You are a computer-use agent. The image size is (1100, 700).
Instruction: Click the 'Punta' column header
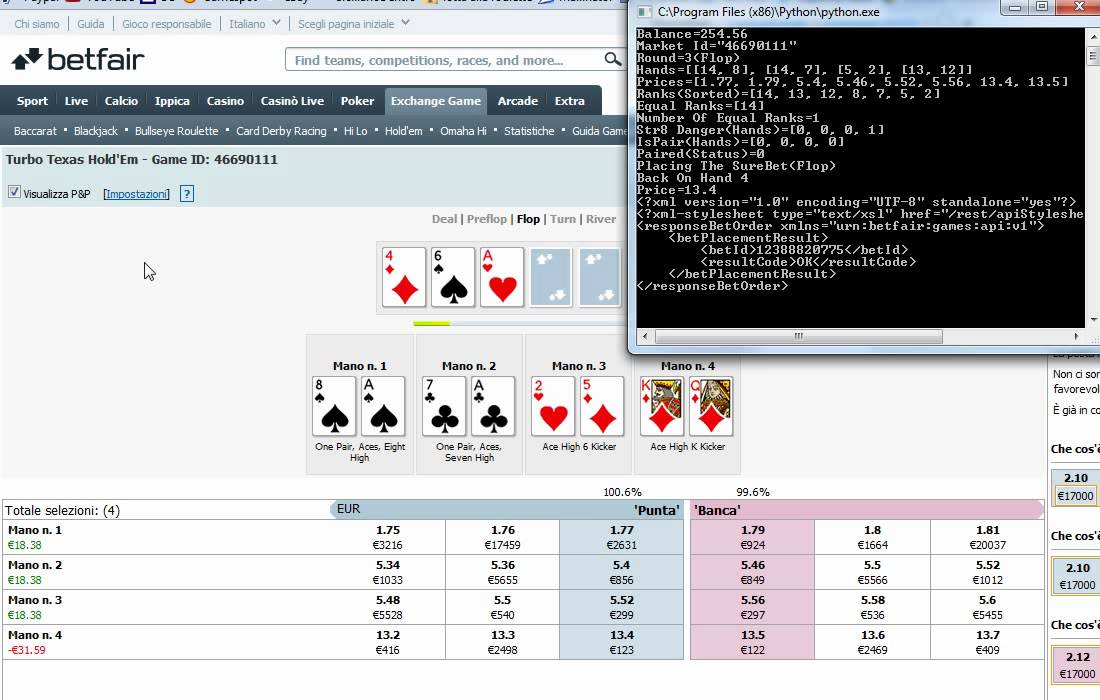click(x=656, y=510)
